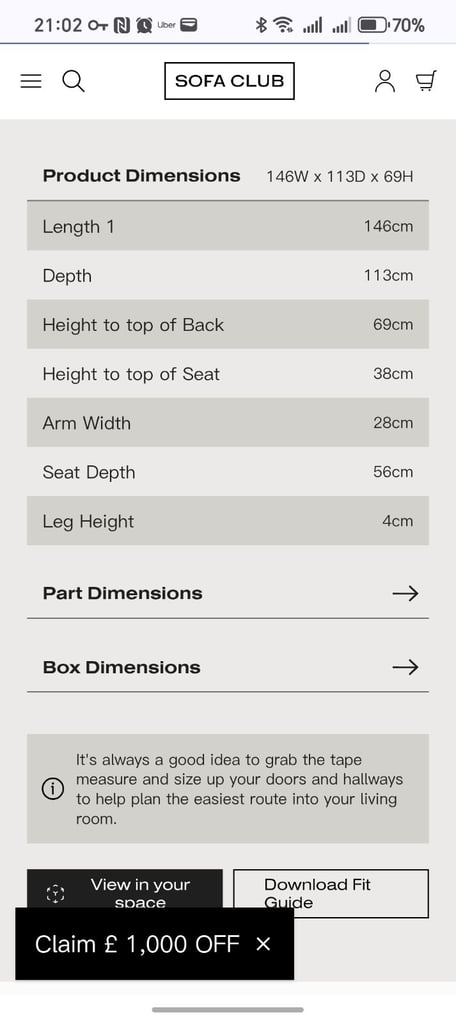Open the shopping cart icon
This screenshot has height=1024, width=456.
(x=426, y=81)
